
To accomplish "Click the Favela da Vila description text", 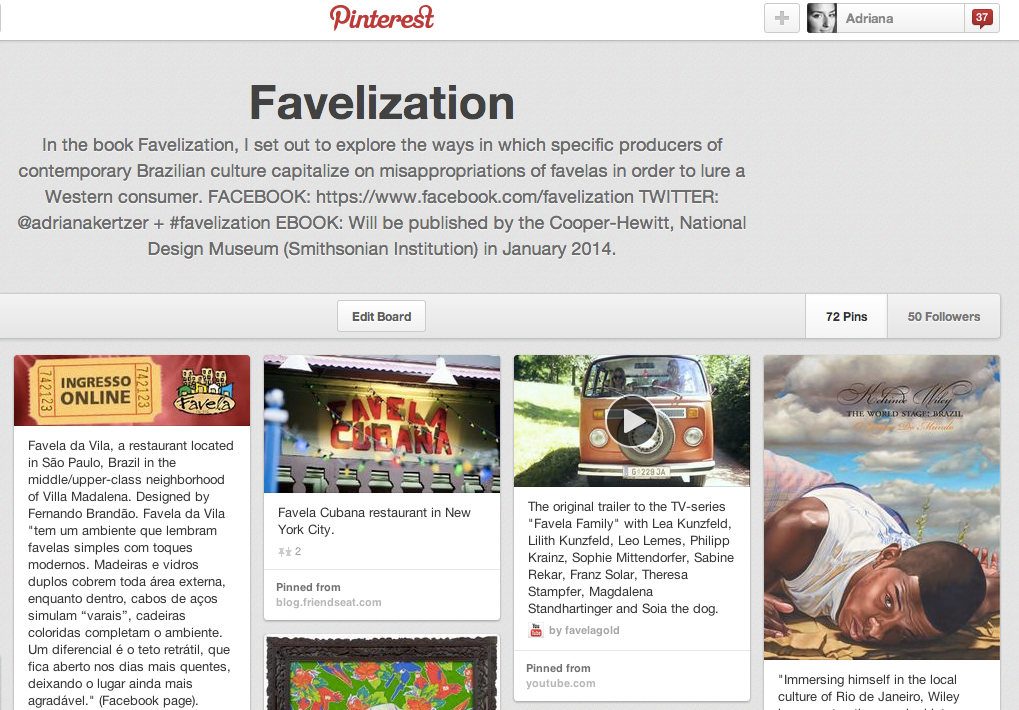I will pos(131,573).
